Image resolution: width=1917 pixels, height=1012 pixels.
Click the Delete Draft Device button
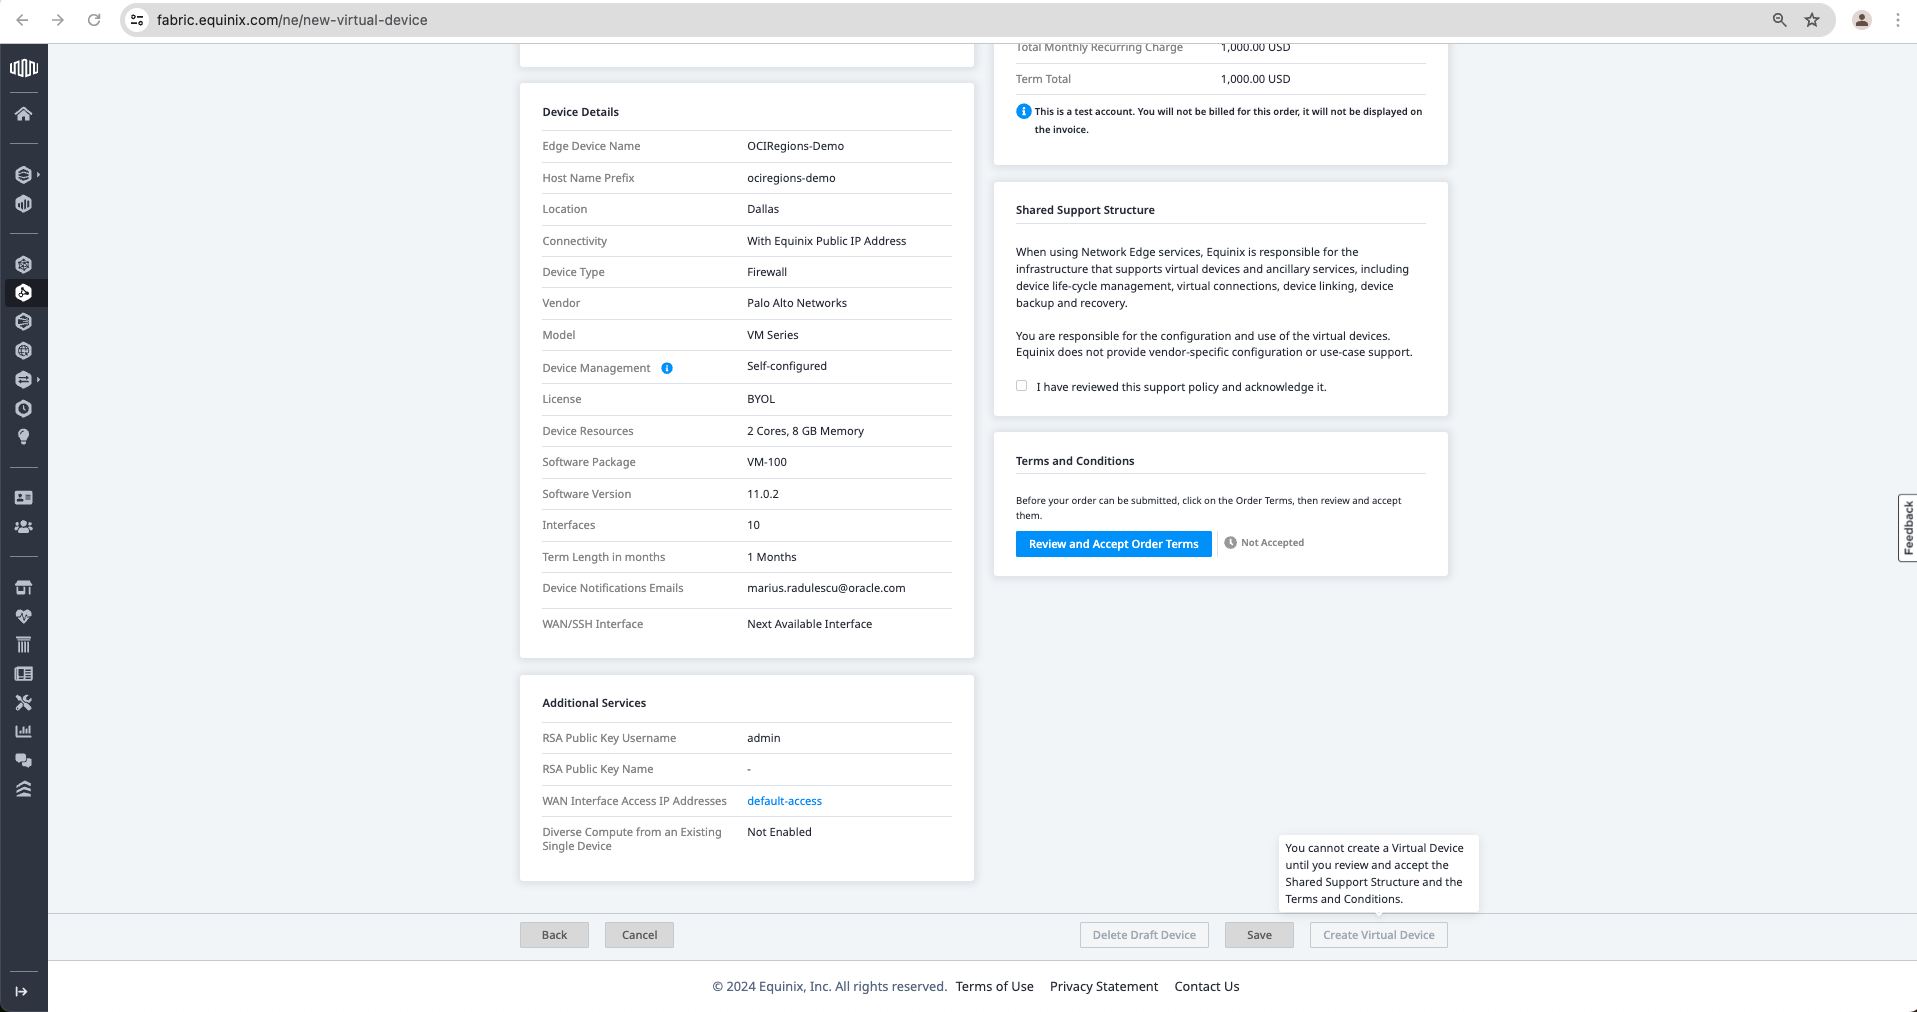click(1144, 935)
